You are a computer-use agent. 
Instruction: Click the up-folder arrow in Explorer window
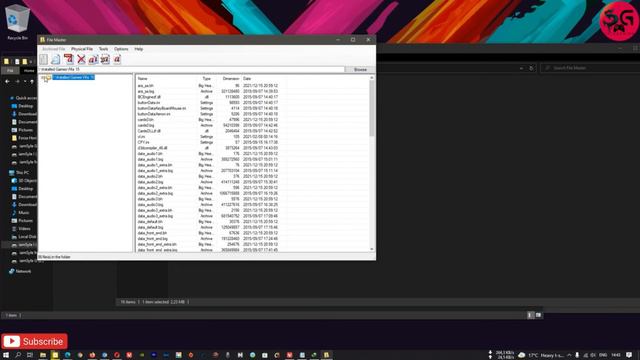click(32, 82)
